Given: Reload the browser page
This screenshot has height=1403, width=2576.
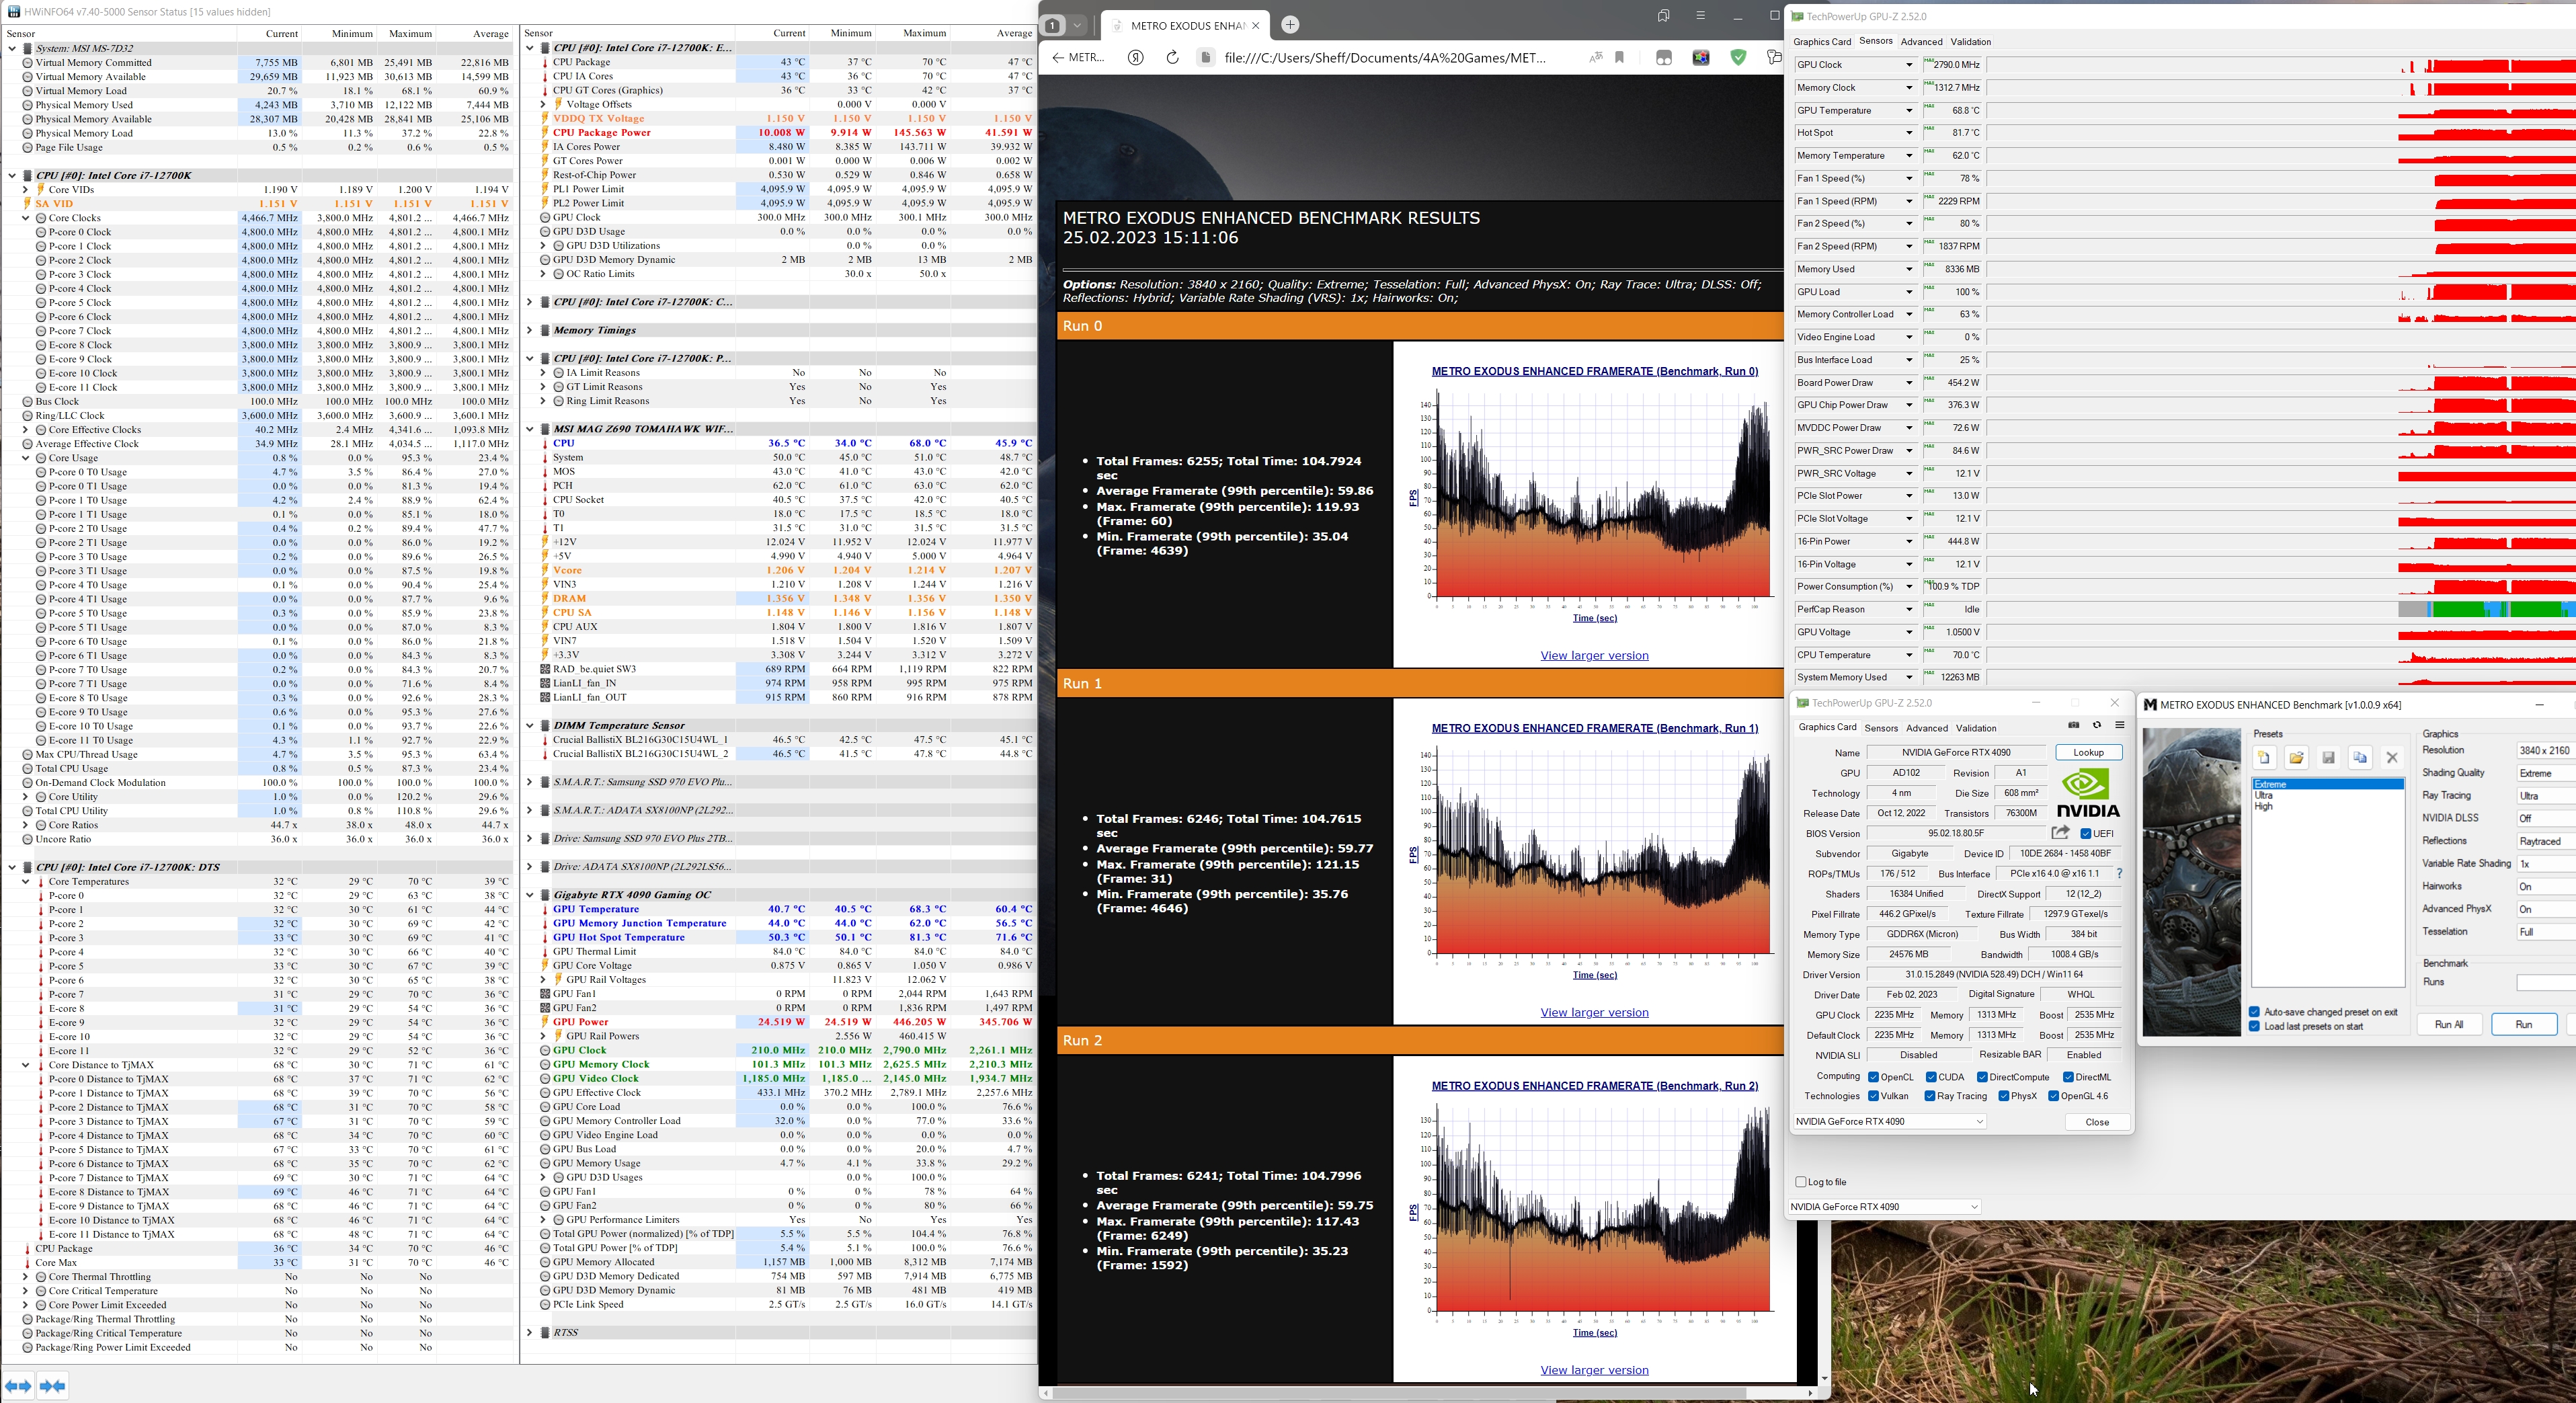Looking at the screenshot, I should (x=1172, y=57).
